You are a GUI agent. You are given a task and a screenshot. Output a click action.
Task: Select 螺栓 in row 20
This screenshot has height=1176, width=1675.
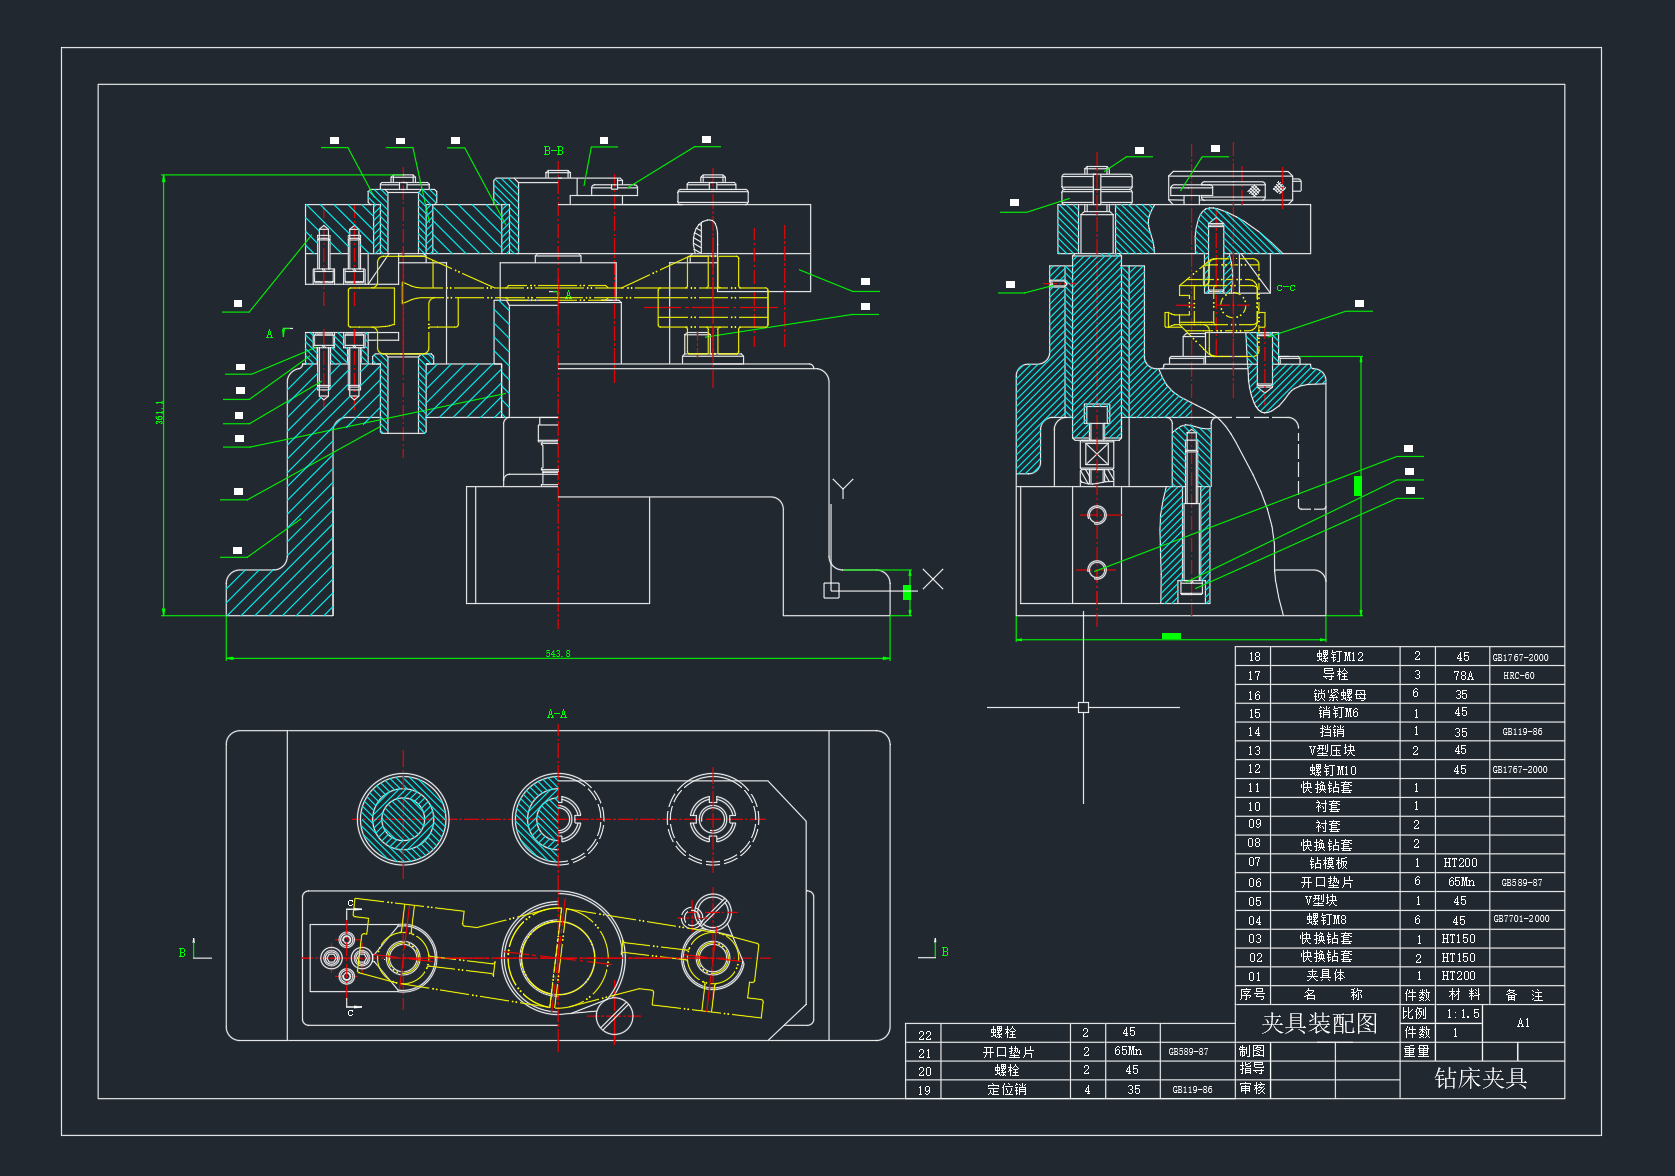[x=1007, y=1070]
